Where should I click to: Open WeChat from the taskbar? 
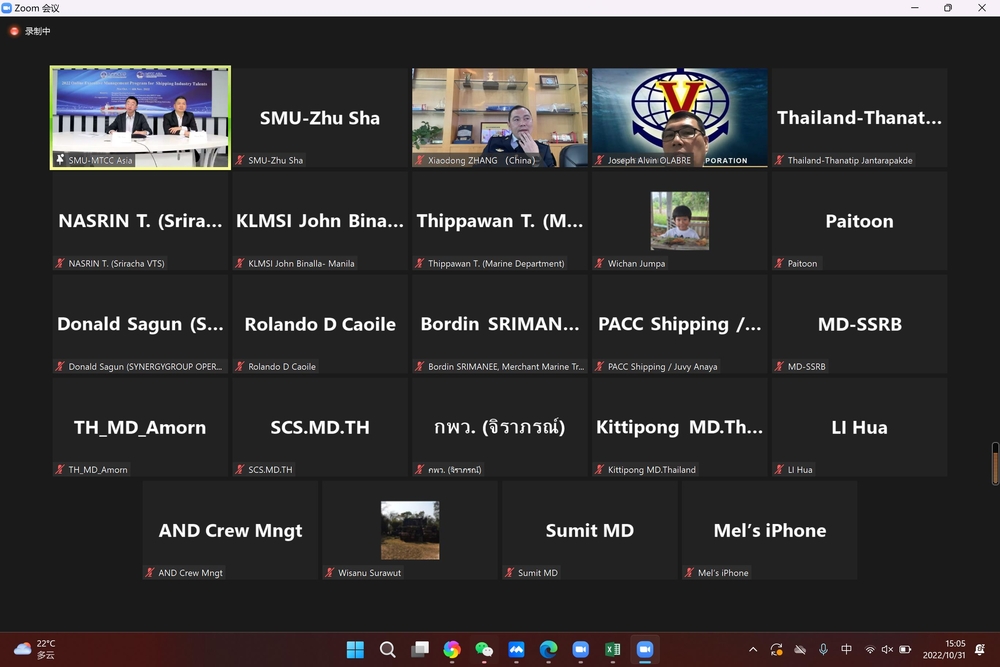coord(484,650)
